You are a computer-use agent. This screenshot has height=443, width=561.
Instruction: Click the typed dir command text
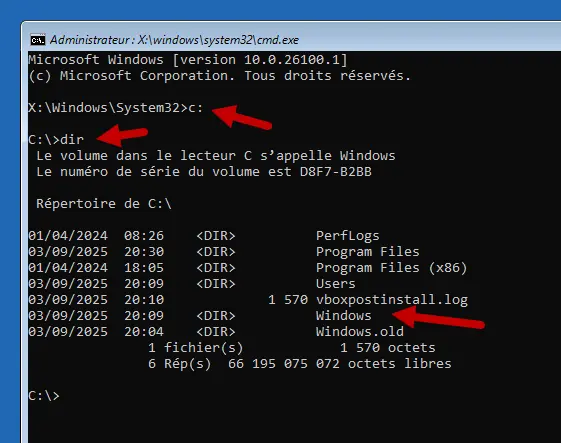[72, 139]
